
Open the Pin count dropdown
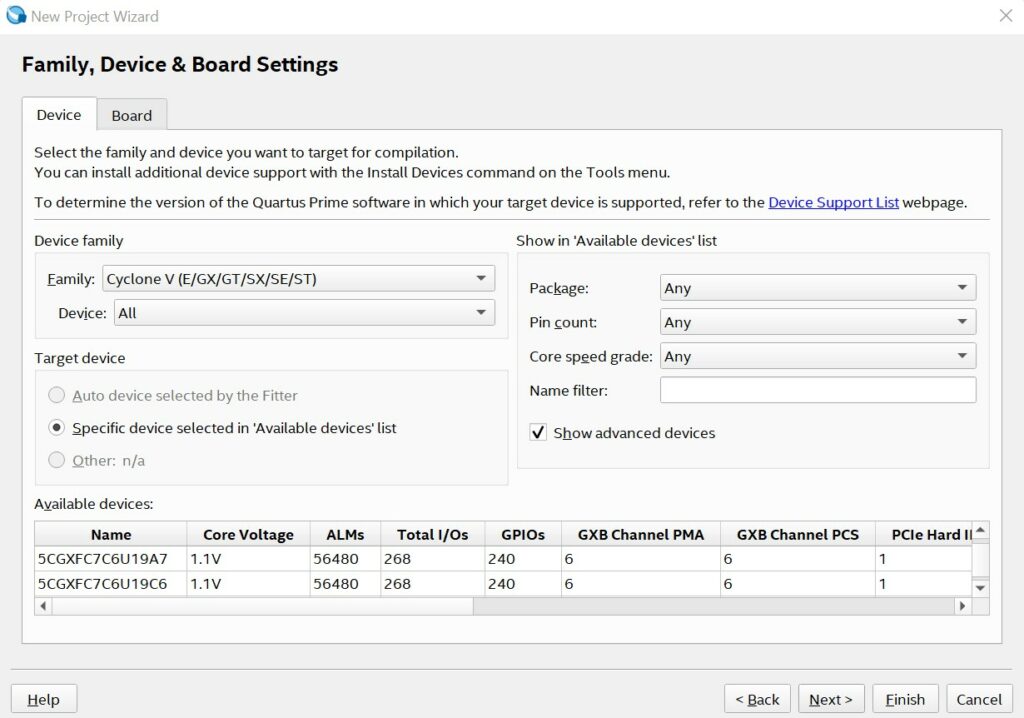(x=817, y=322)
